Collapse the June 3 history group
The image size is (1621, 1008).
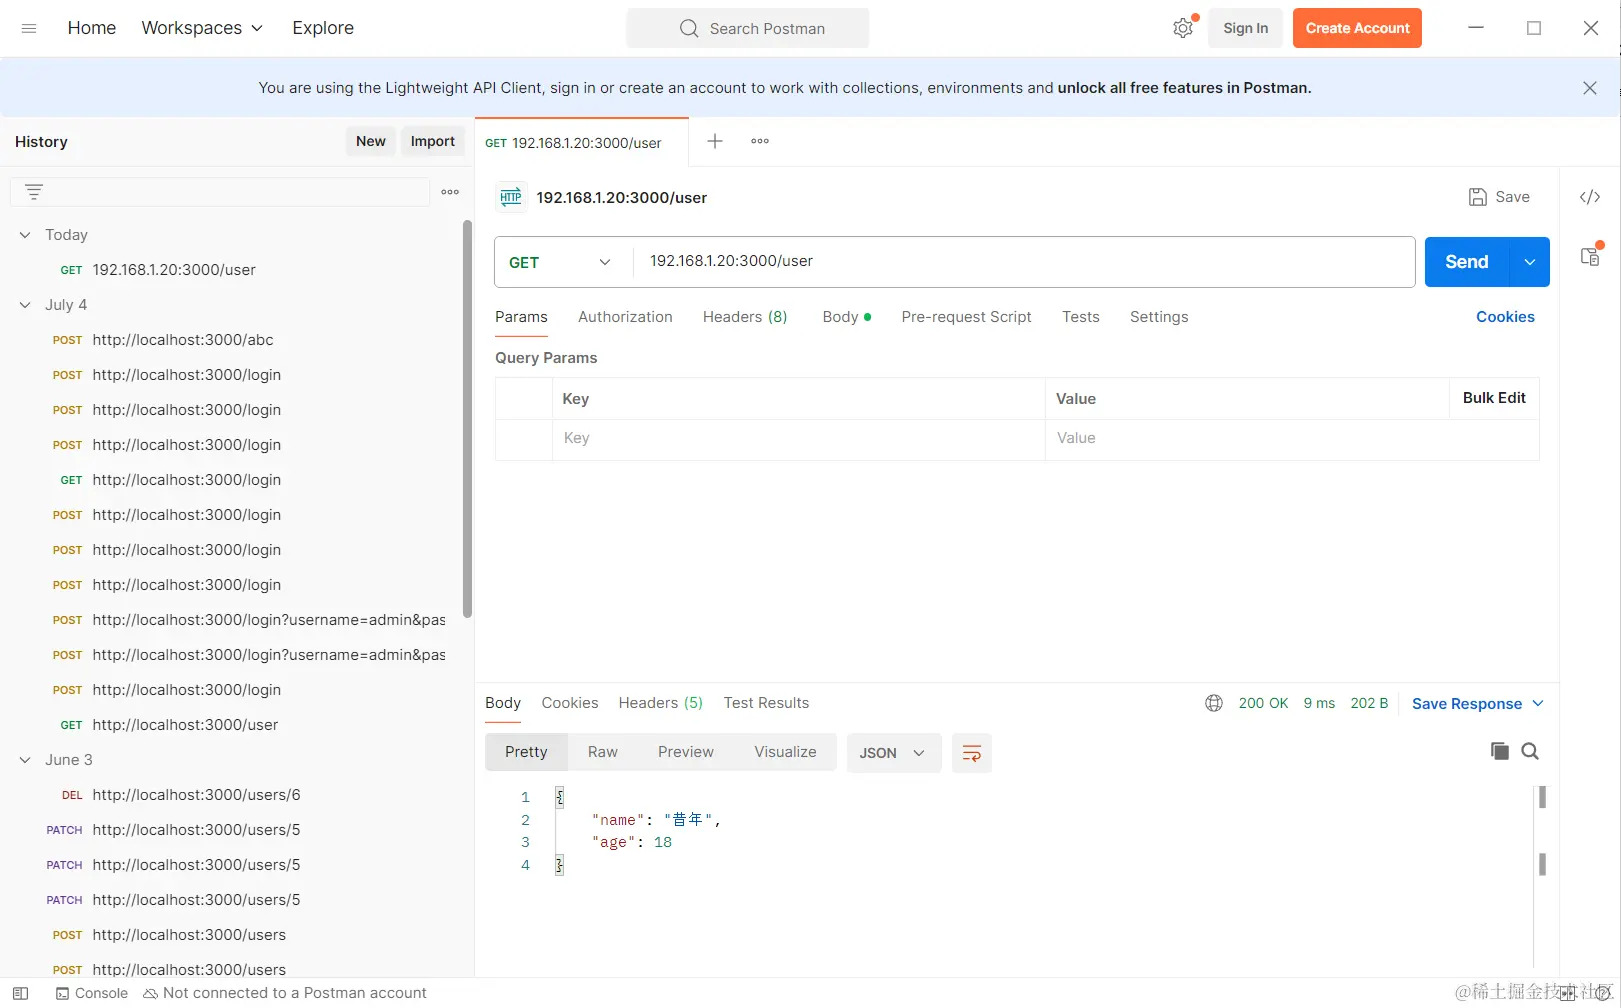(25, 760)
